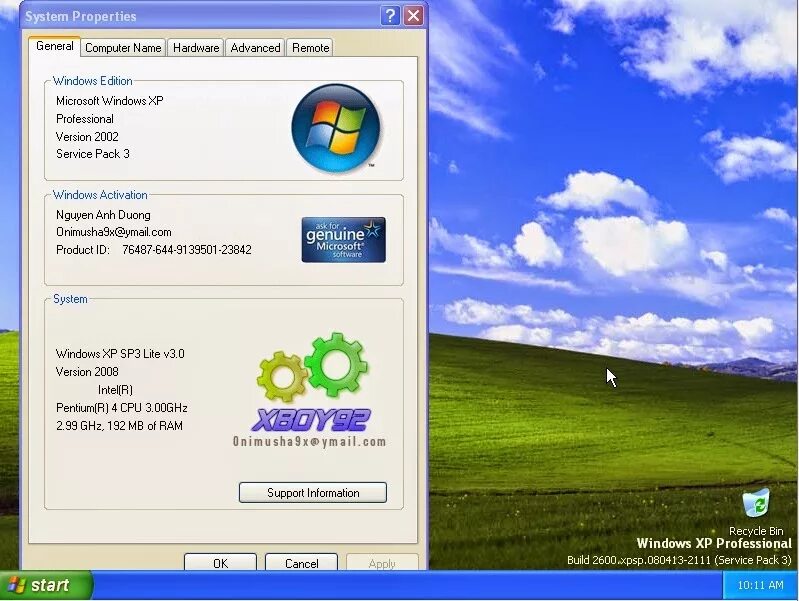Click the Onimusha9x@ymail.com text under Windows Activation
This screenshot has width=799, height=601.
pyautogui.click(x=114, y=232)
